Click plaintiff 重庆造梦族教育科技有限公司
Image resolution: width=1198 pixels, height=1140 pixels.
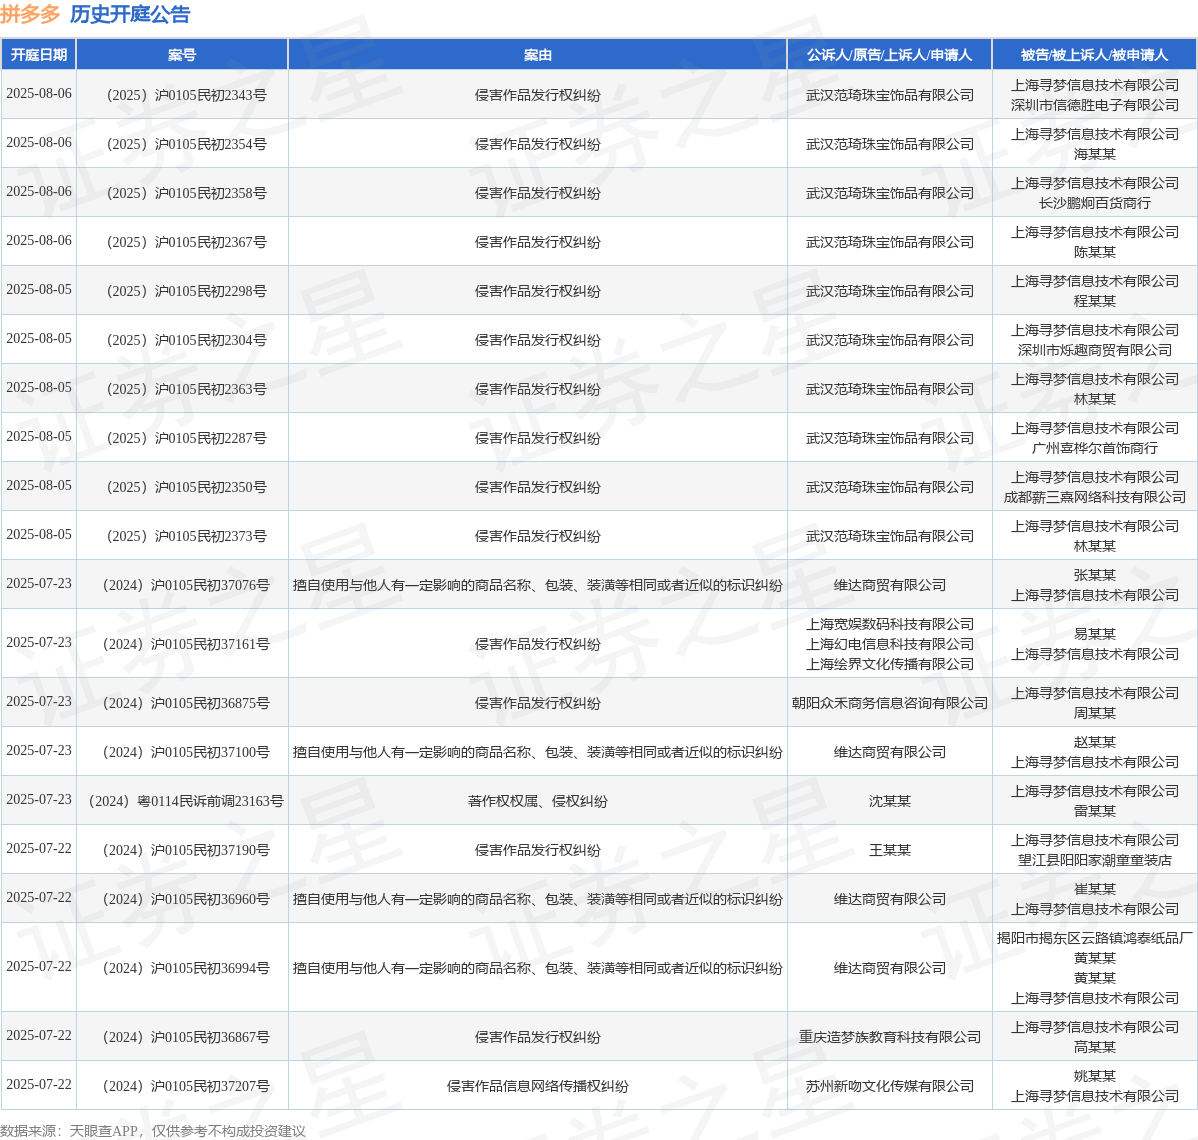tap(889, 1037)
